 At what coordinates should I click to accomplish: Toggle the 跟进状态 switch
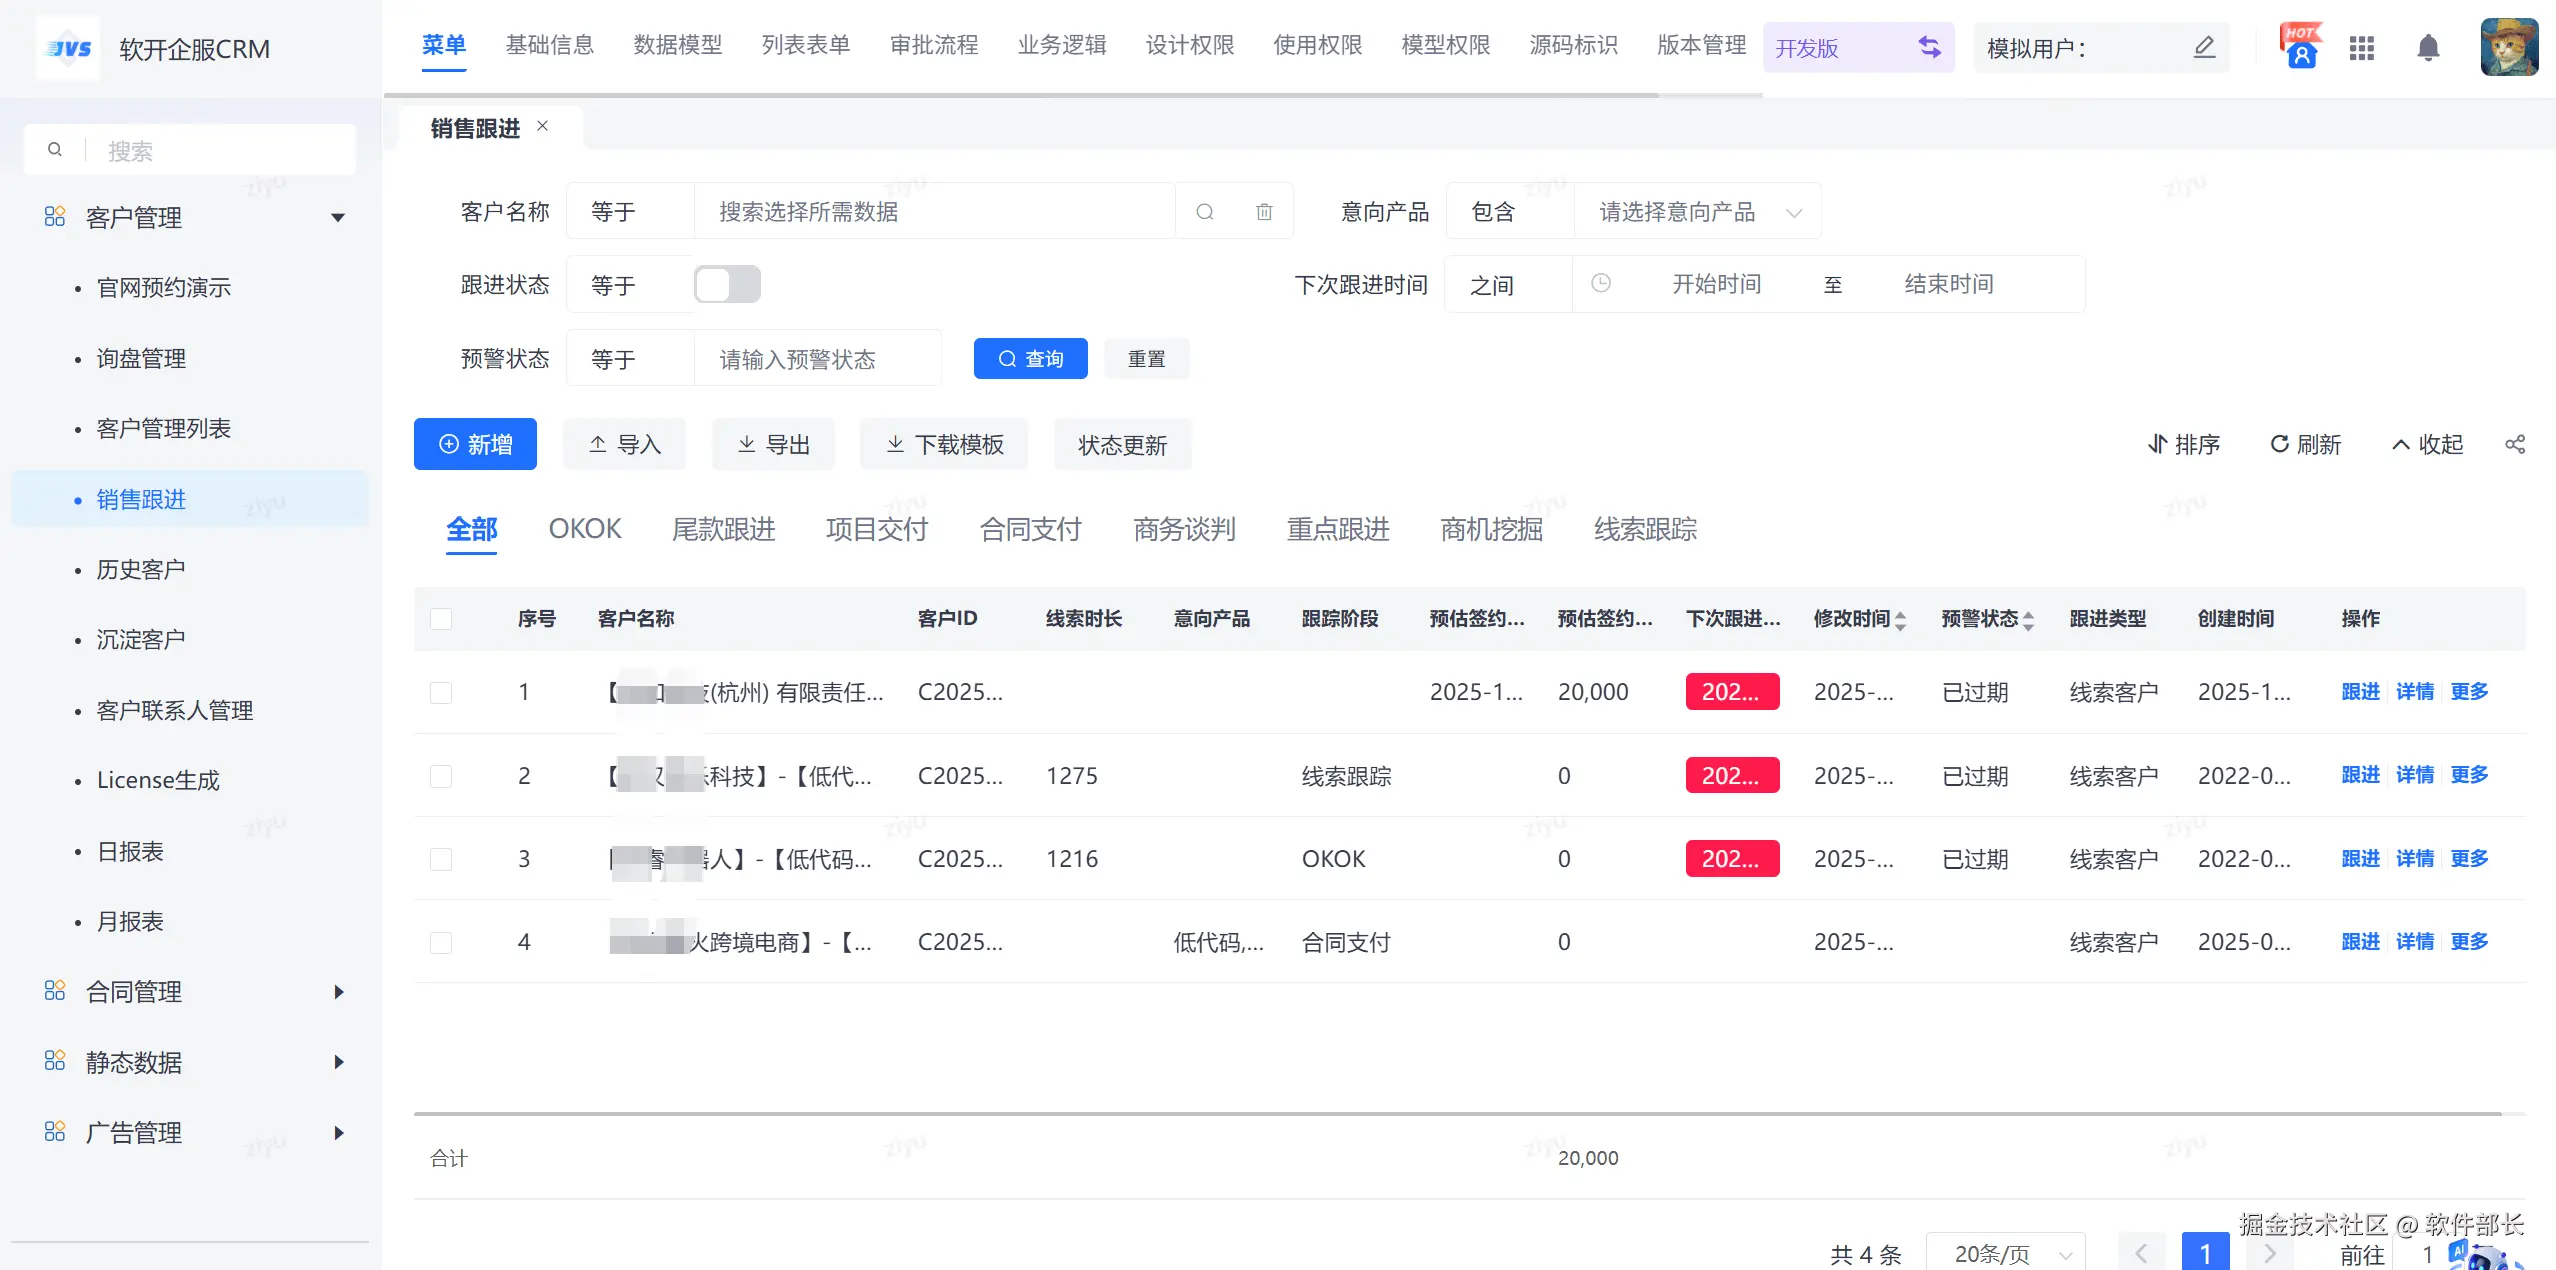tap(727, 284)
